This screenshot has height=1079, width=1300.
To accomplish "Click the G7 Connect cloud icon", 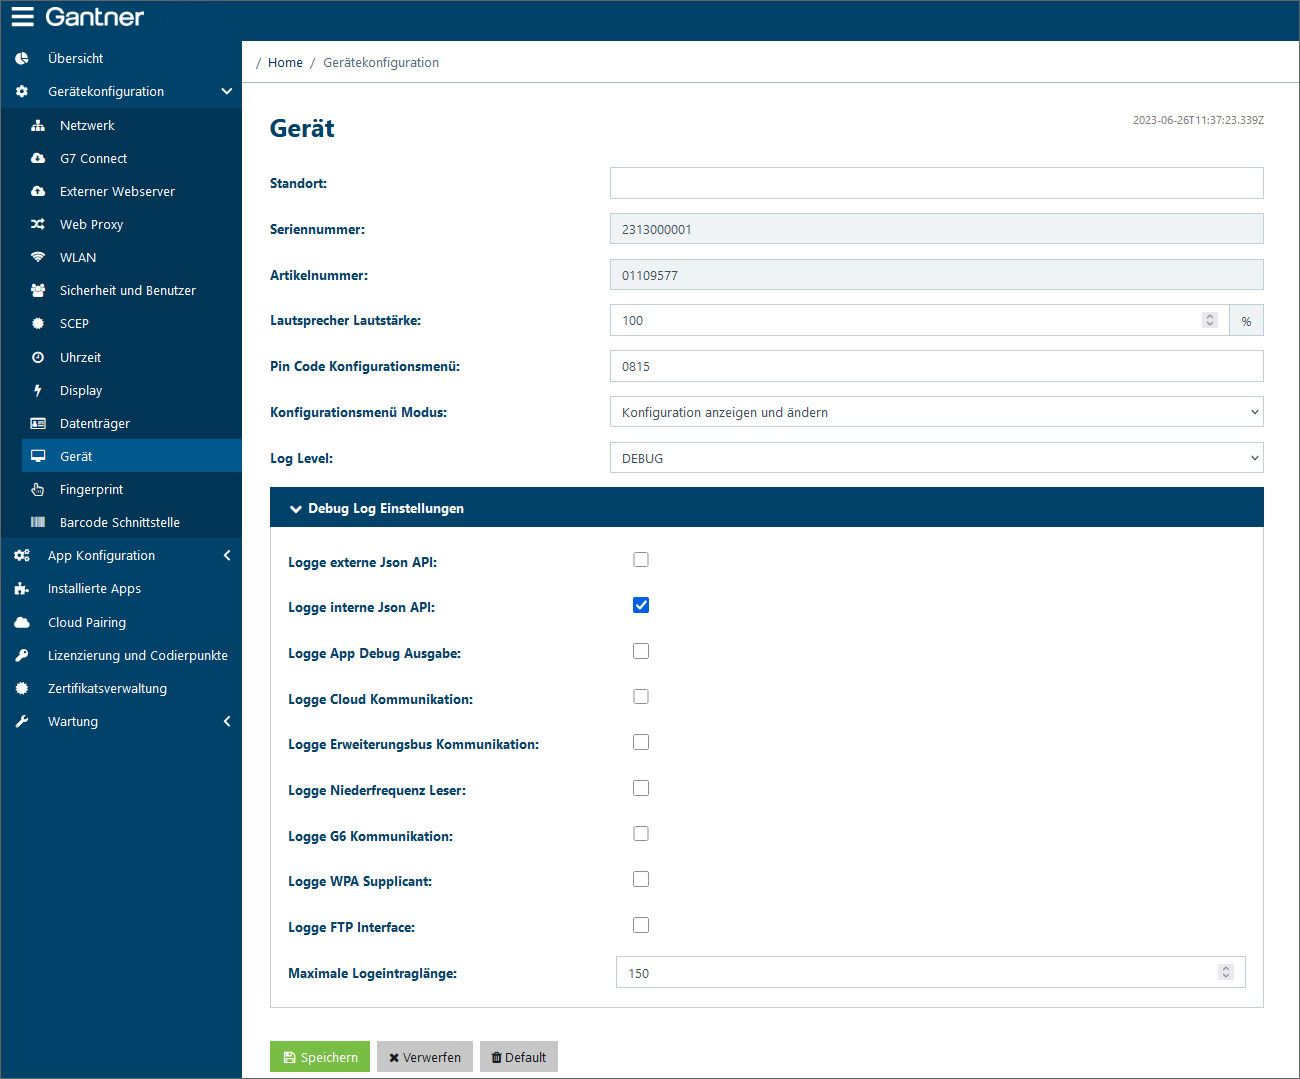I will pos(38,158).
